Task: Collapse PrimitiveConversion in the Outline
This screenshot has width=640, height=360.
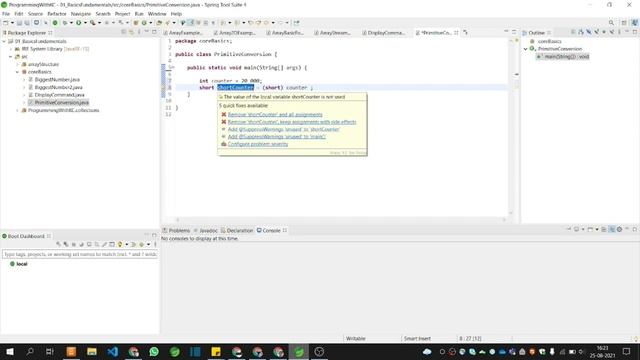Action: tap(526, 49)
